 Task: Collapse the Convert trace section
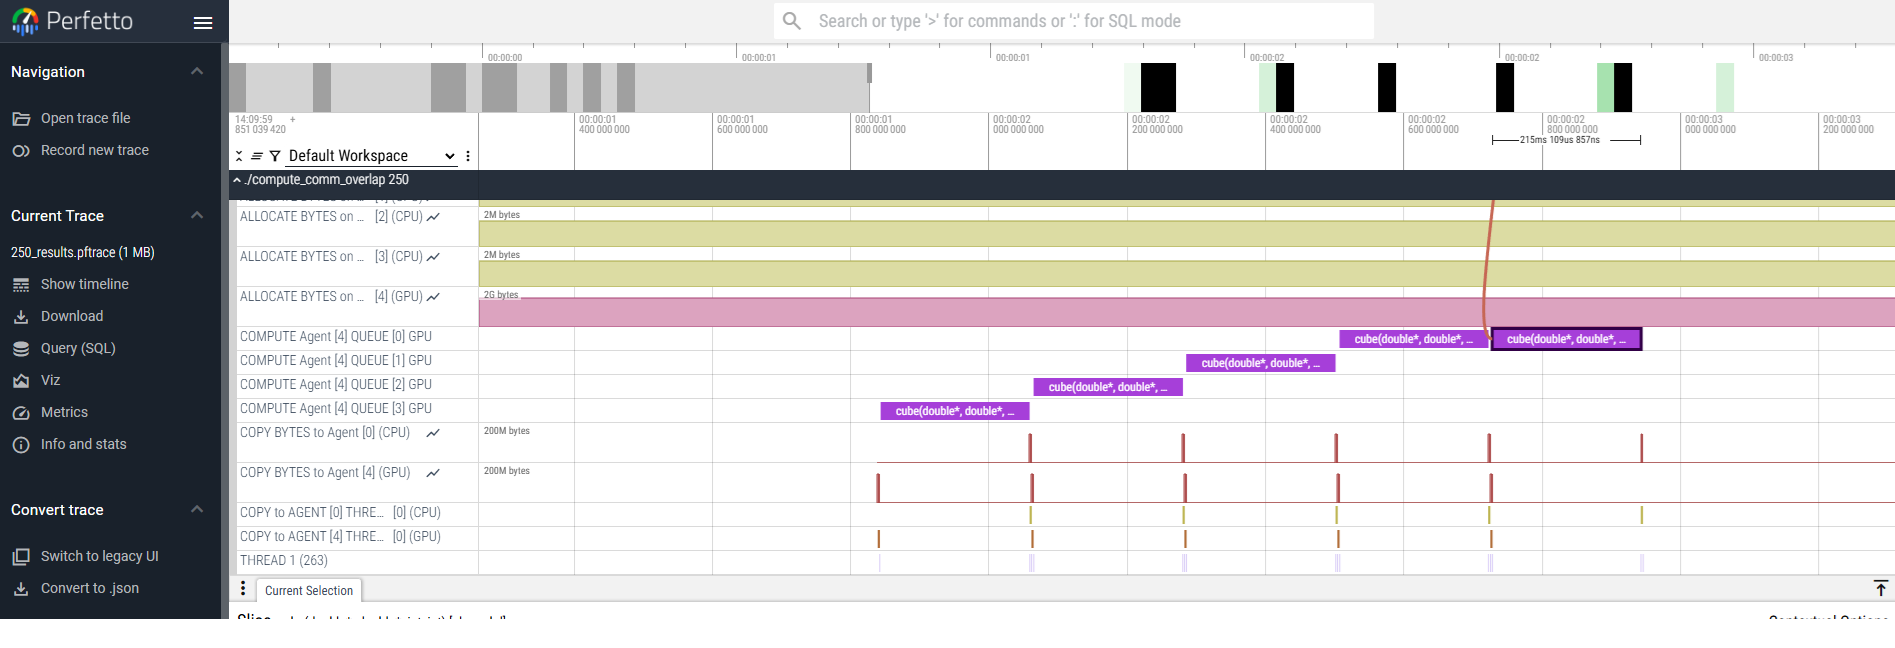[197, 510]
